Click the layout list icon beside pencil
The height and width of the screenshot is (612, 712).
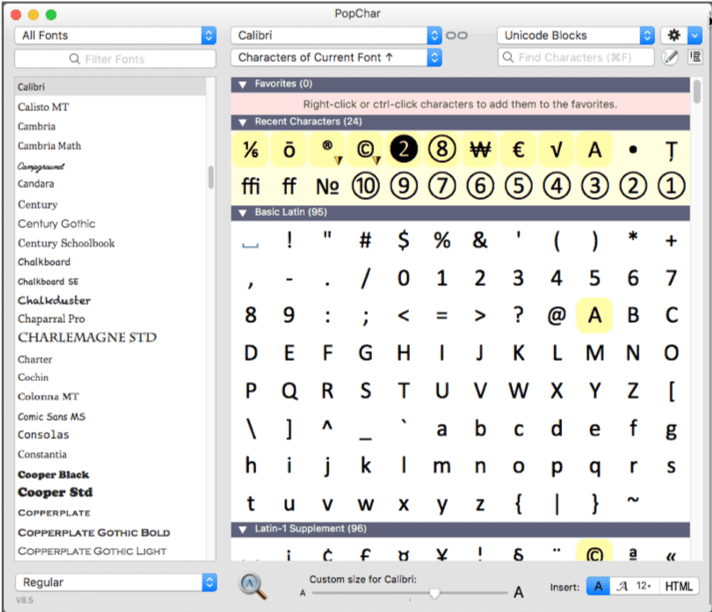(695, 57)
